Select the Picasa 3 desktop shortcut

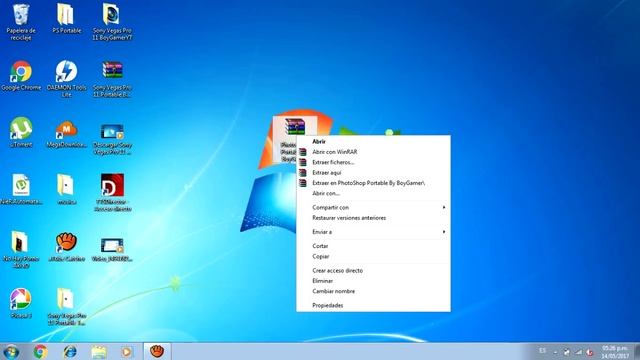point(21,303)
